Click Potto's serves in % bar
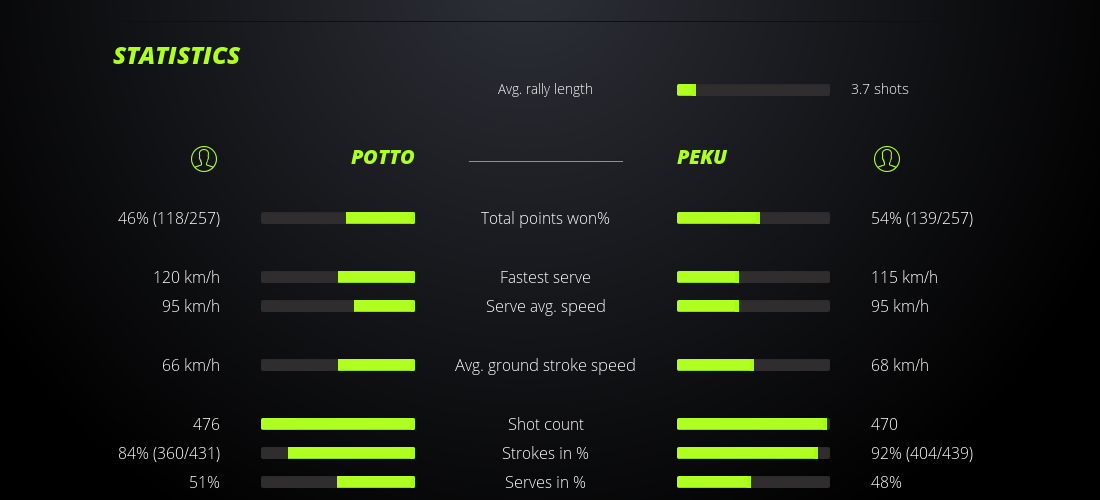 (338, 482)
